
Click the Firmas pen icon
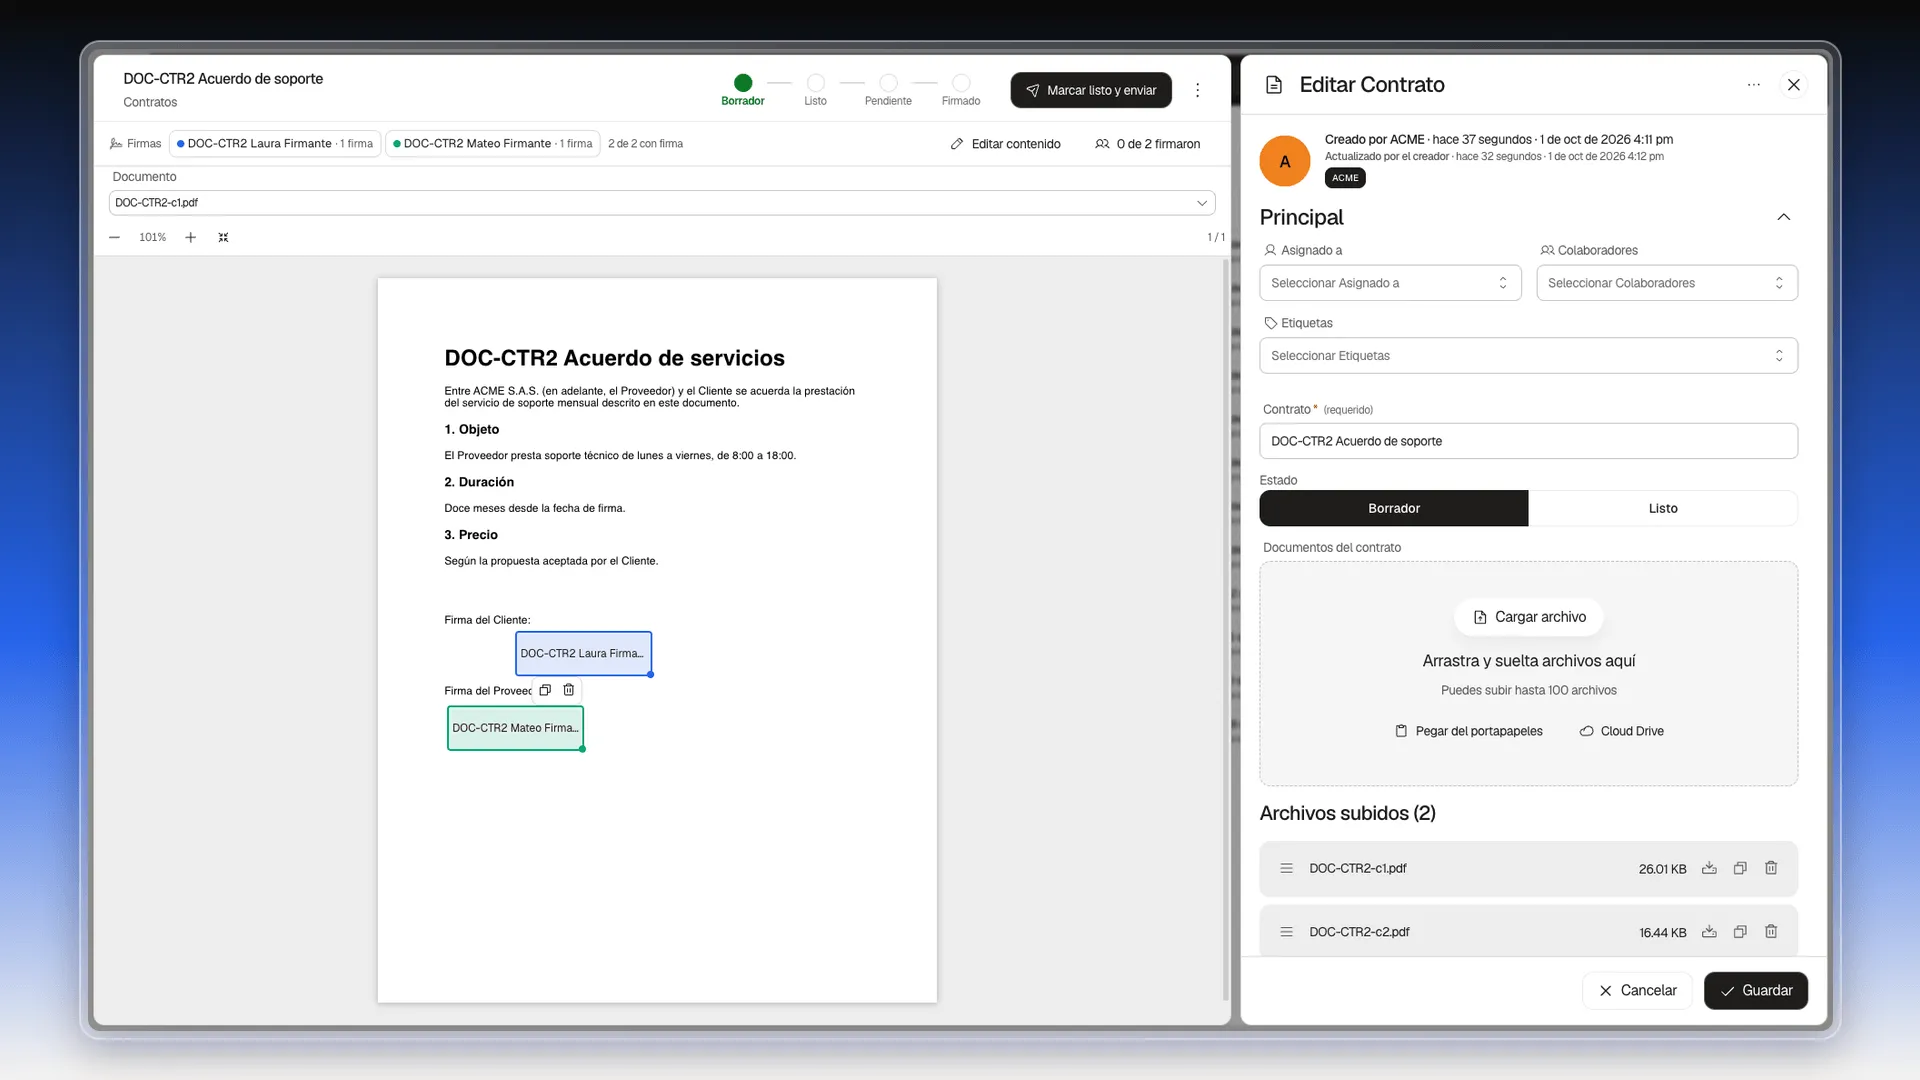pyautogui.click(x=116, y=144)
